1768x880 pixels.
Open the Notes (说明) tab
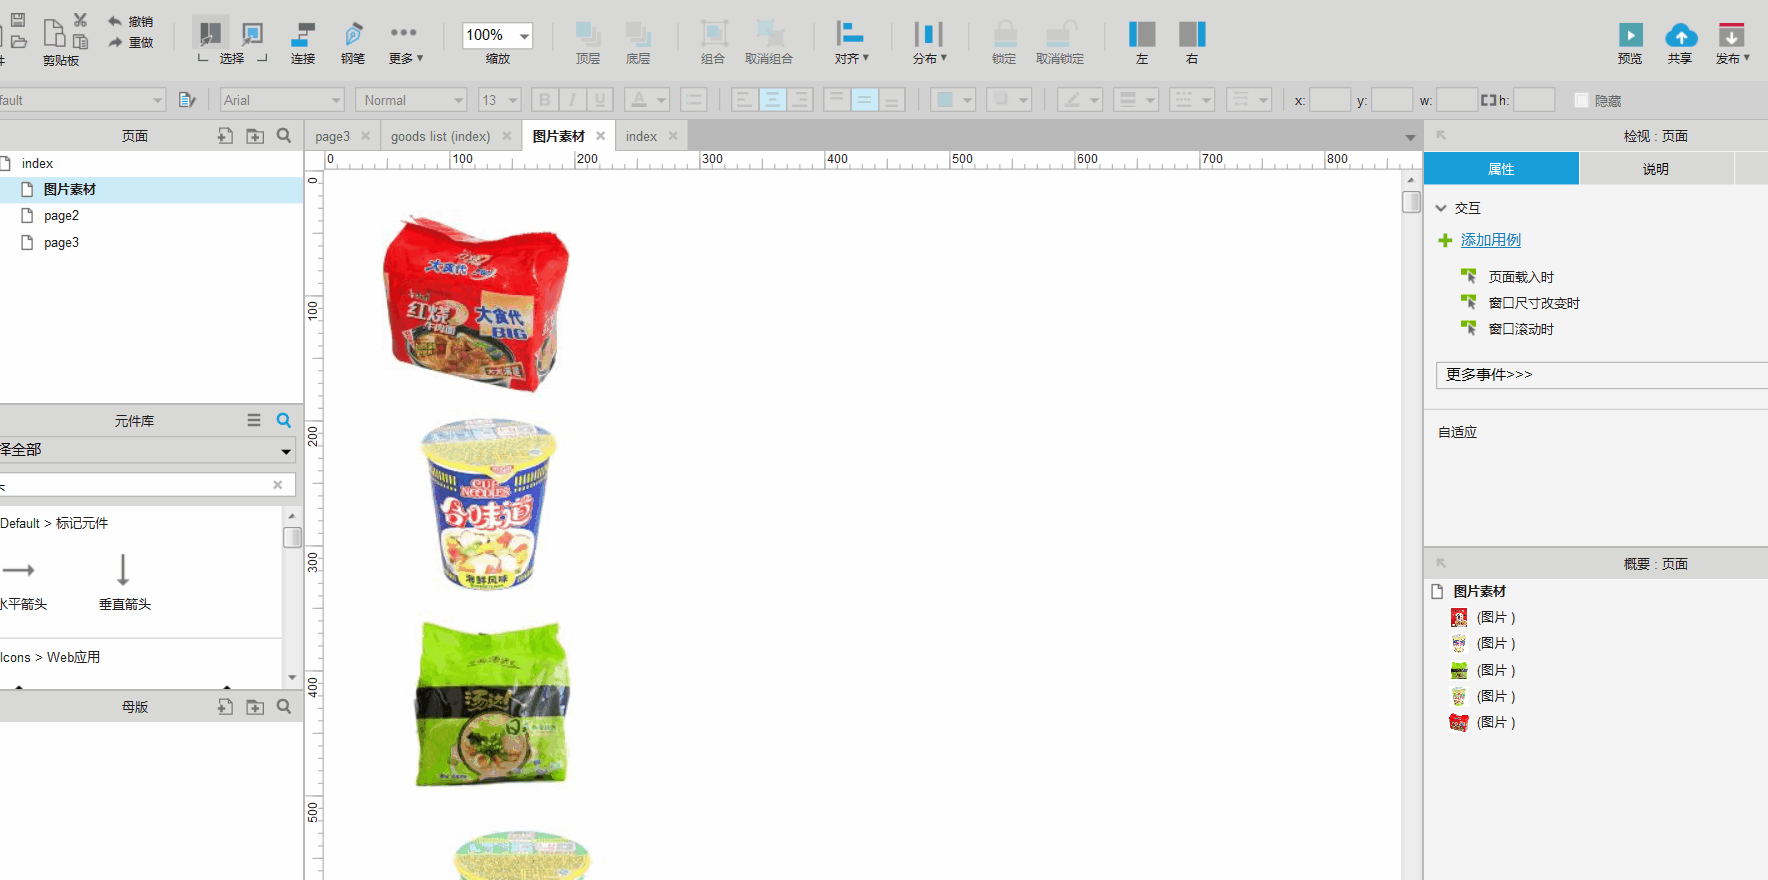(x=1656, y=169)
